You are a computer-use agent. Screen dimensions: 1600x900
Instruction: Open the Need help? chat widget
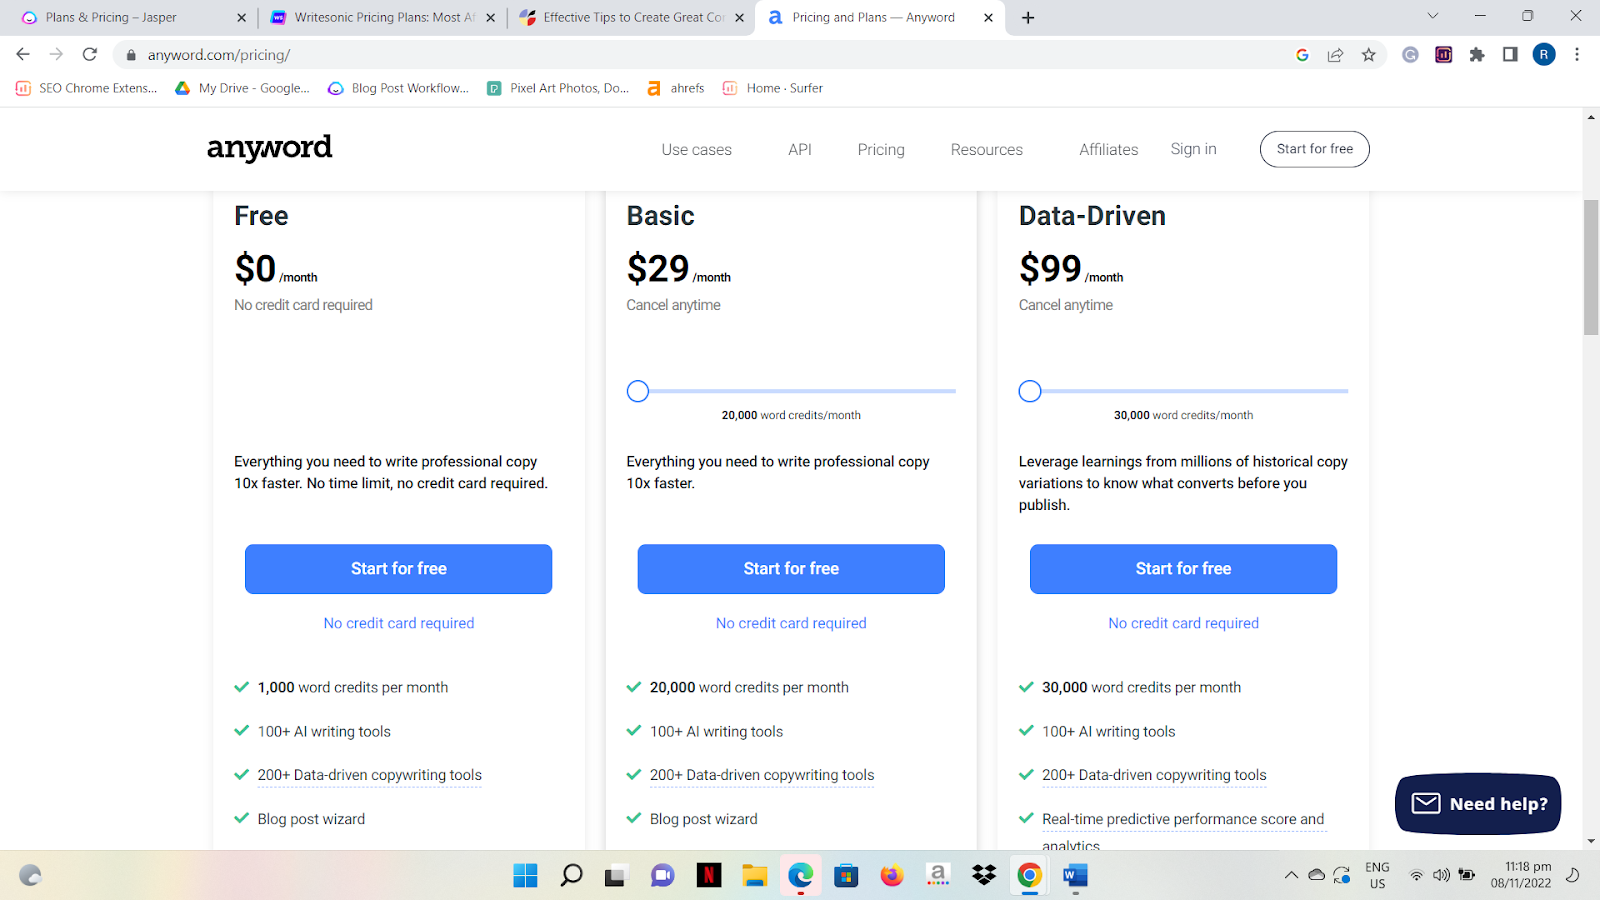click(1478, 804)
